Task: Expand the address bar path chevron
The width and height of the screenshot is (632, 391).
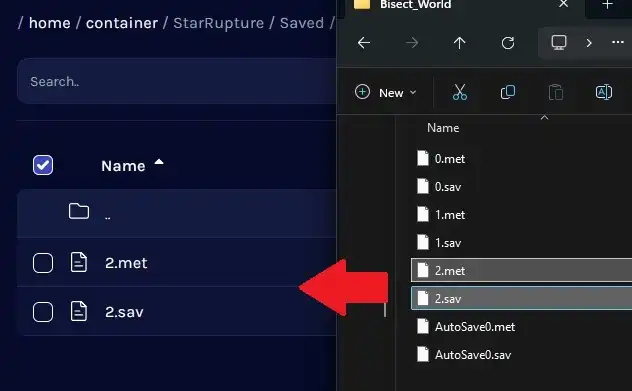Action: pos(589,43)
